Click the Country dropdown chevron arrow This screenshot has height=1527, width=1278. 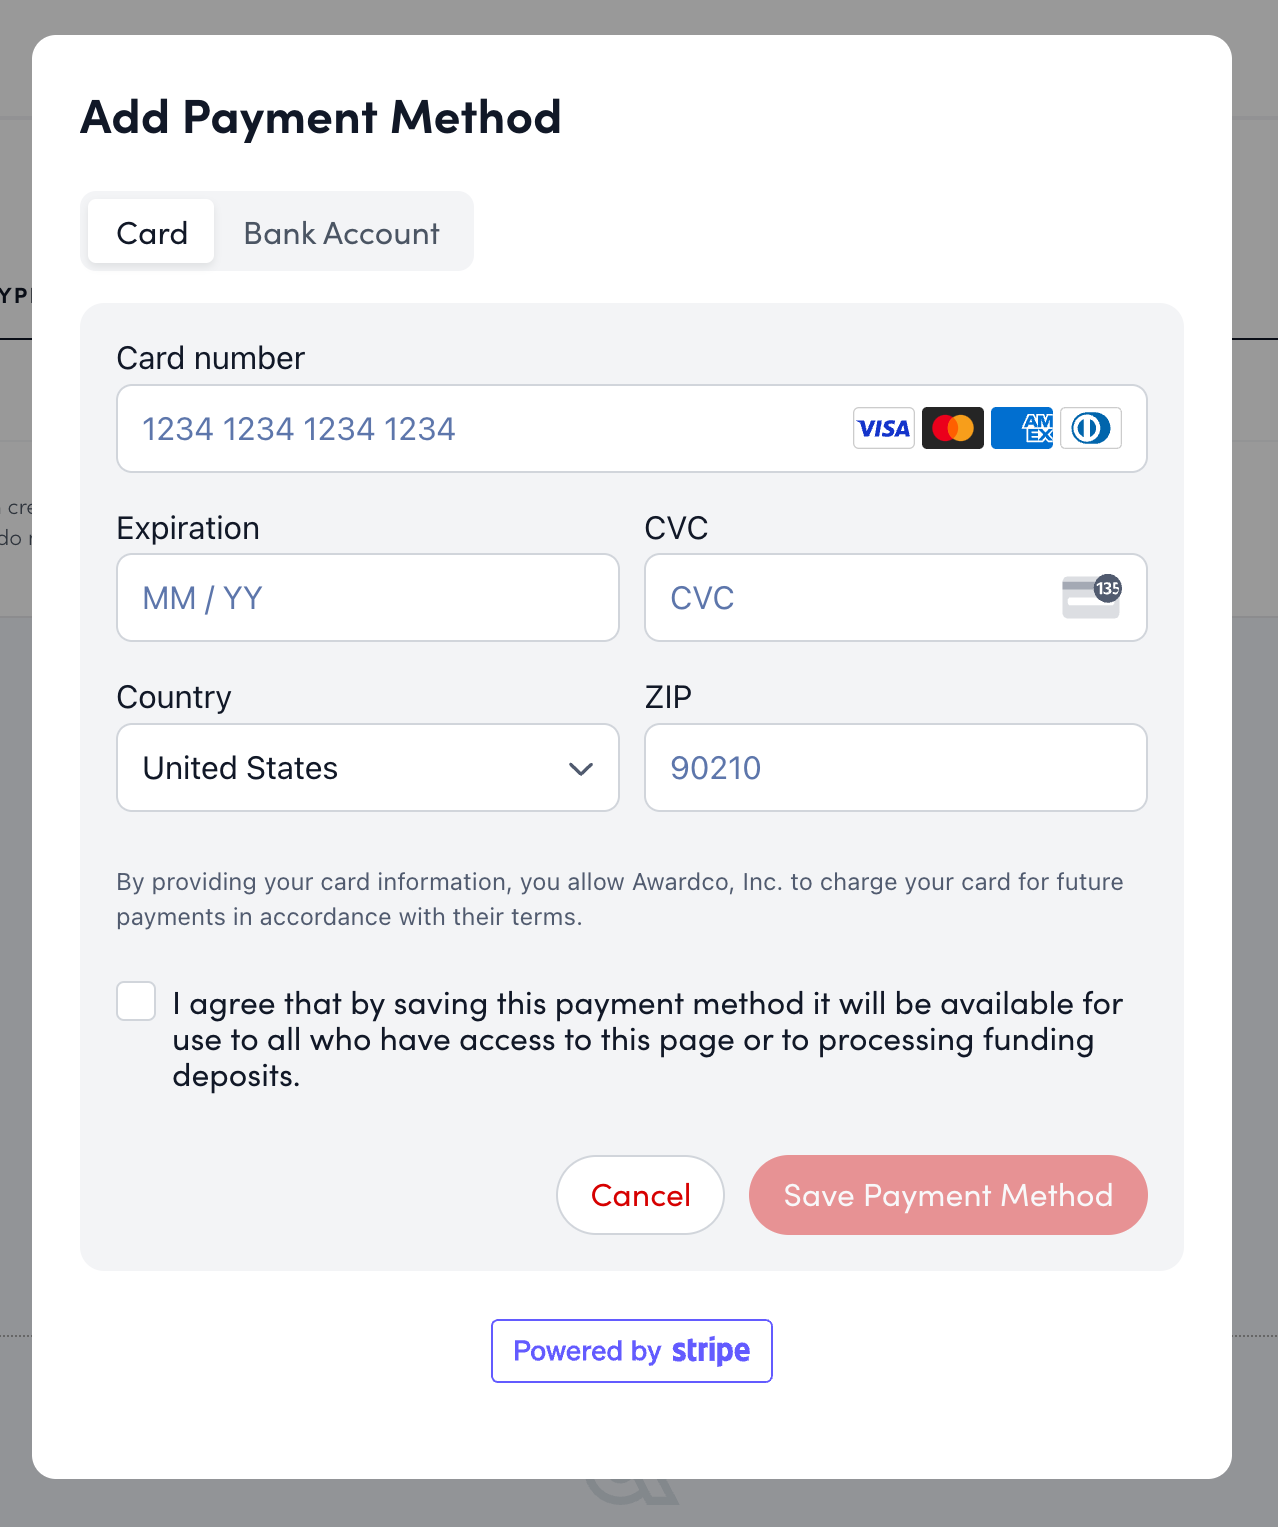coord(581,769)
